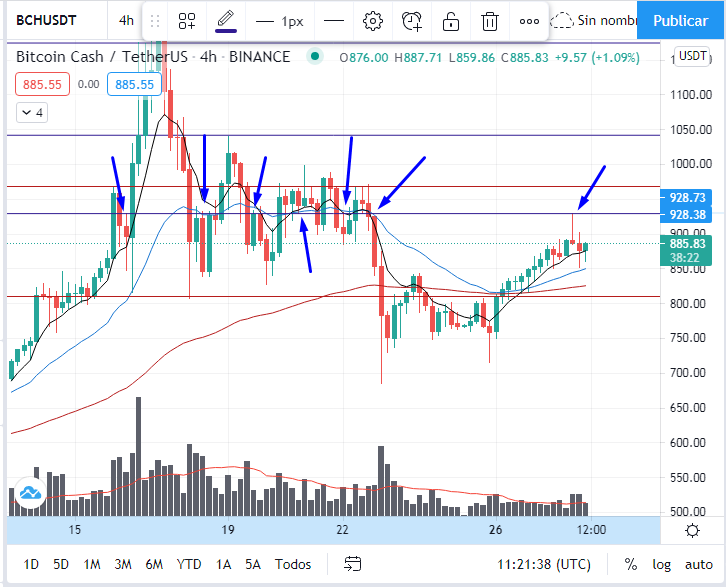726x587 pixels.
Task: Open the BCHUSDT symbol search
Action: [x=46, y=20]
